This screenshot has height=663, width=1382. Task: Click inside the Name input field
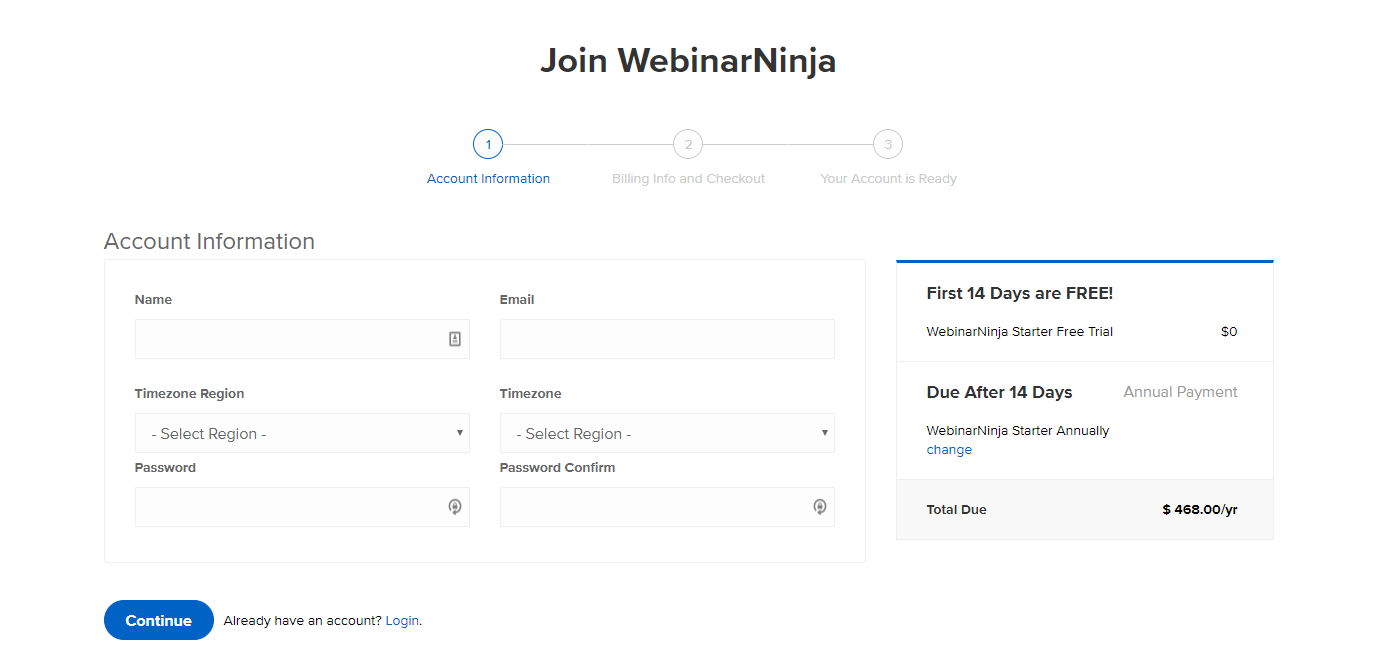pos(290,339)
